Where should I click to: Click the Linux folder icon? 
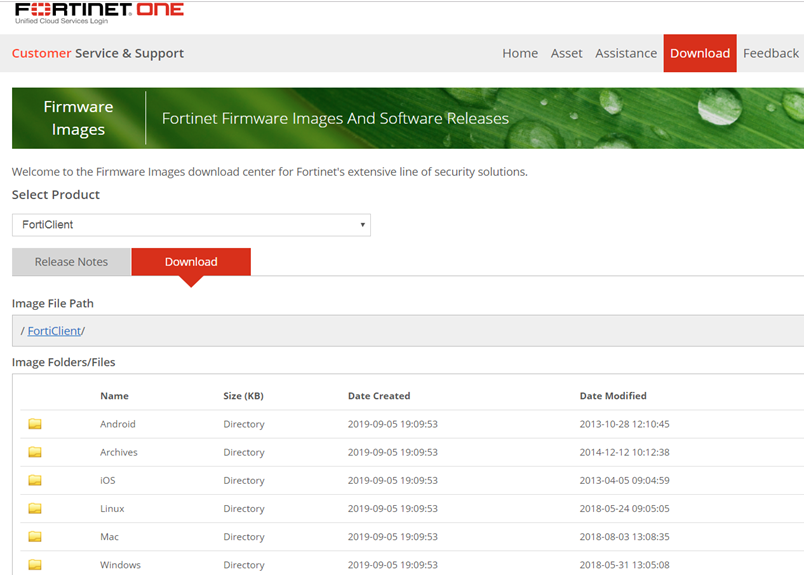click(35, 508)
